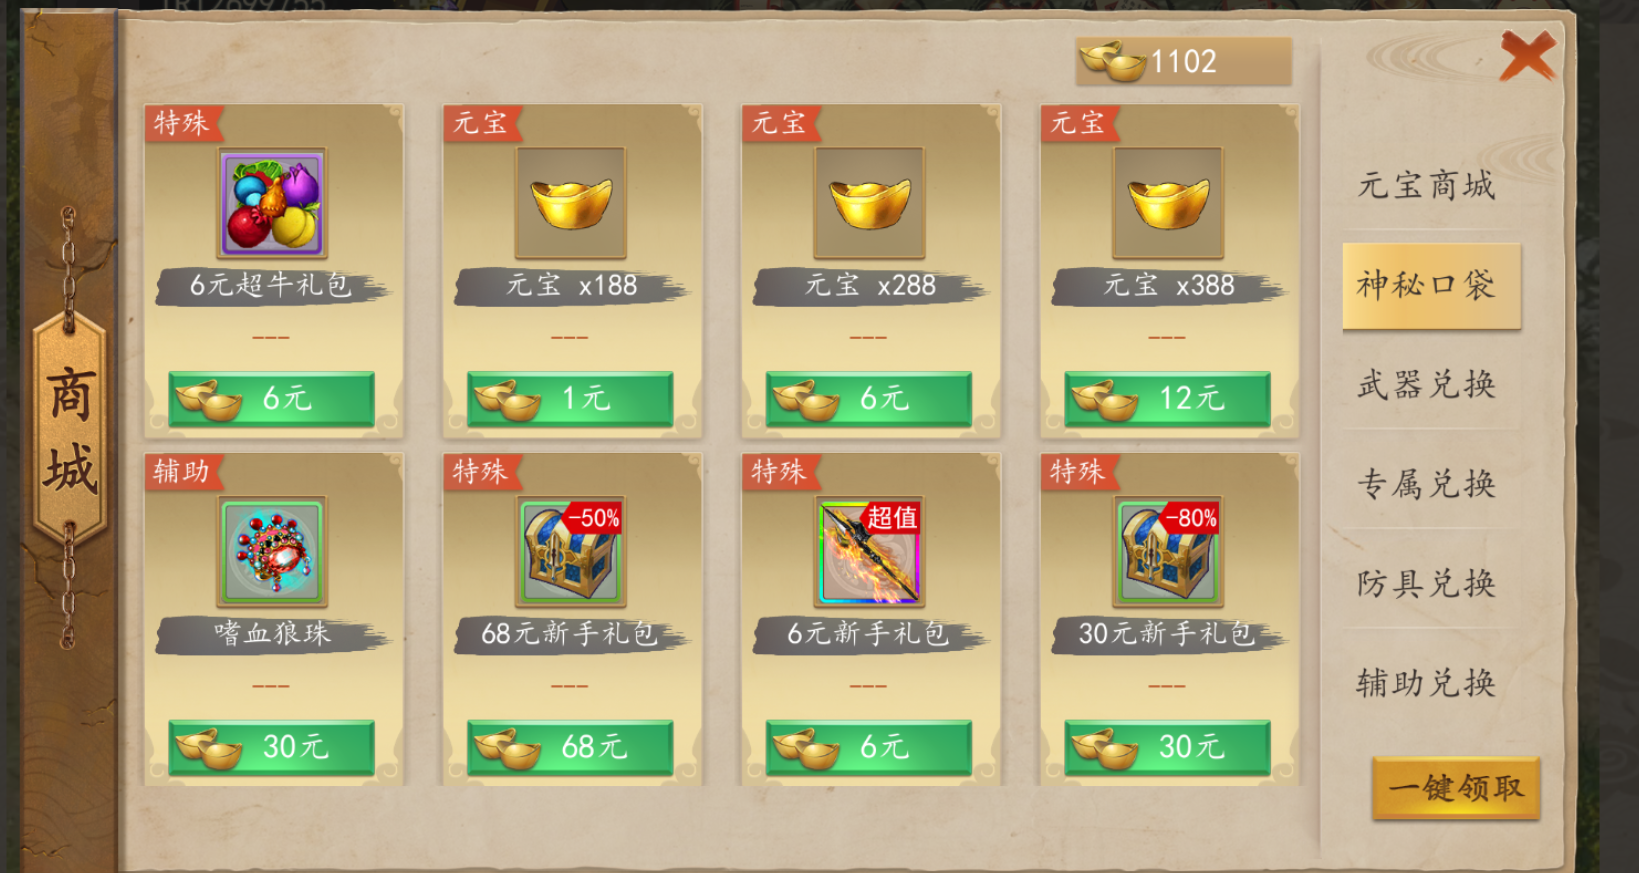Switch to the 元宝商城 tab
Viewport: 1639px width, 873px height.
click(1427, 186)
